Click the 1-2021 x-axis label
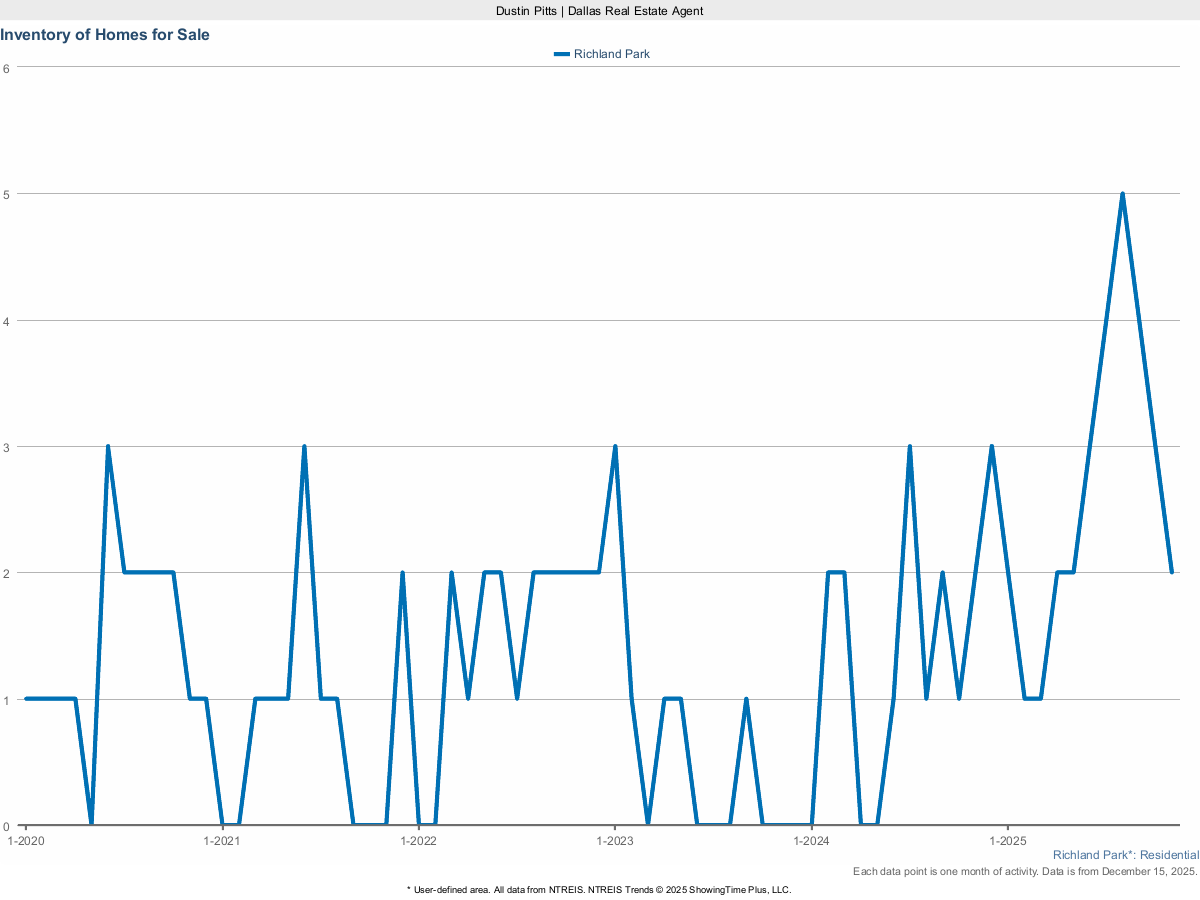The width and height of the screenshot is (1200, 900). pyautogui.click(x=221, y=841)
